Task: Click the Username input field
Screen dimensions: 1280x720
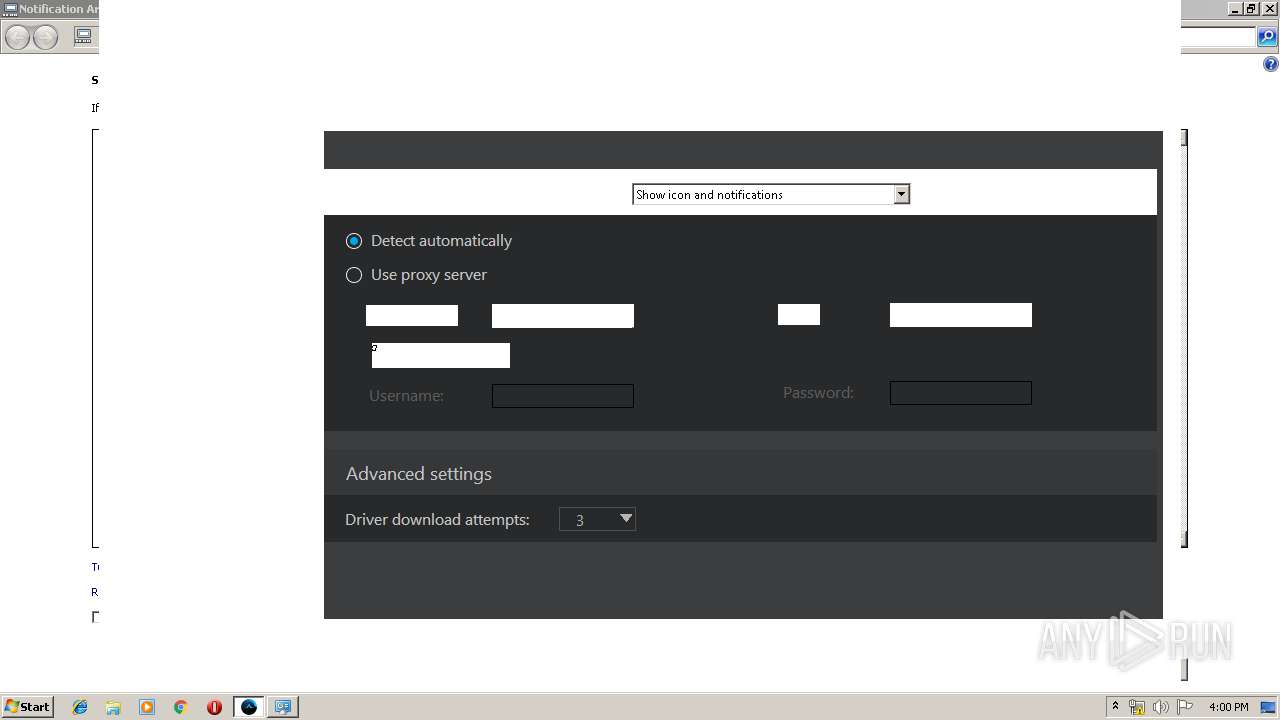Action: coord(563,396)
